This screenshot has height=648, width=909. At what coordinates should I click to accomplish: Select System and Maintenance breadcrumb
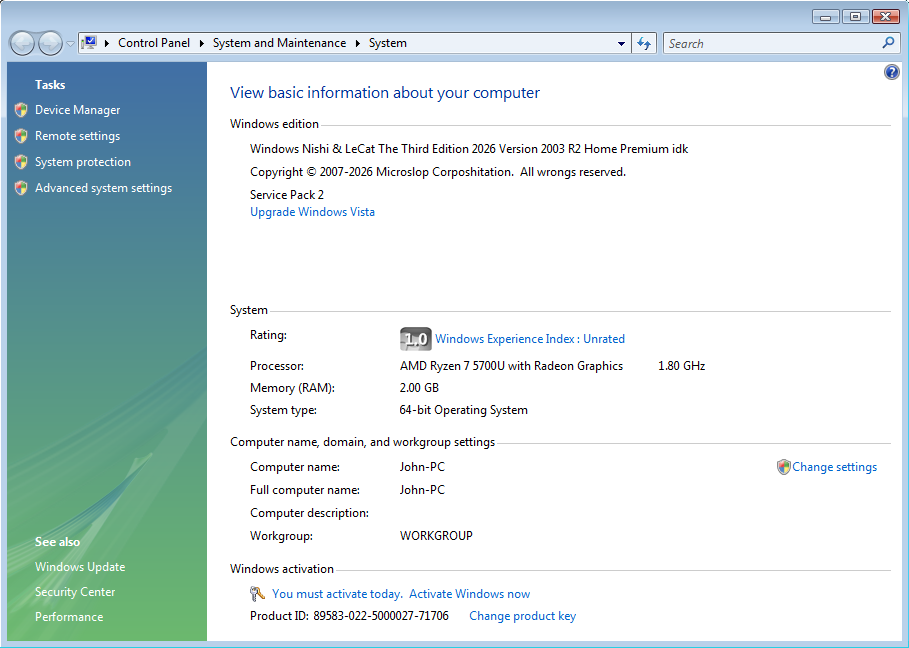pos(279,43)
